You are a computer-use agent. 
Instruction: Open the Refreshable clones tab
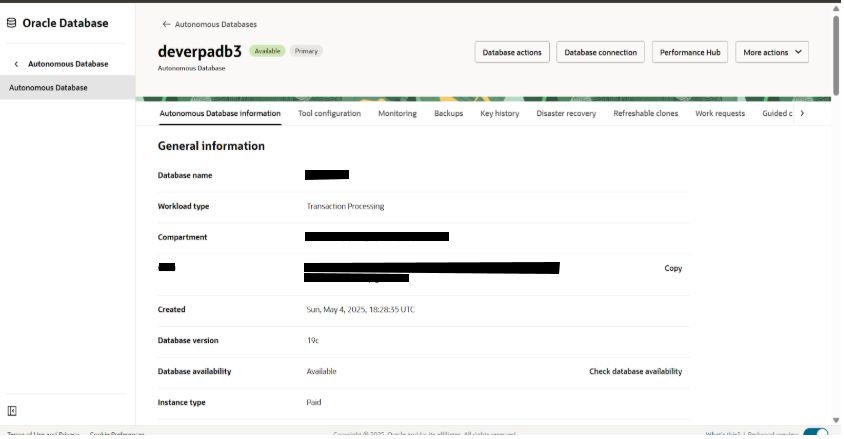[645, 114]
